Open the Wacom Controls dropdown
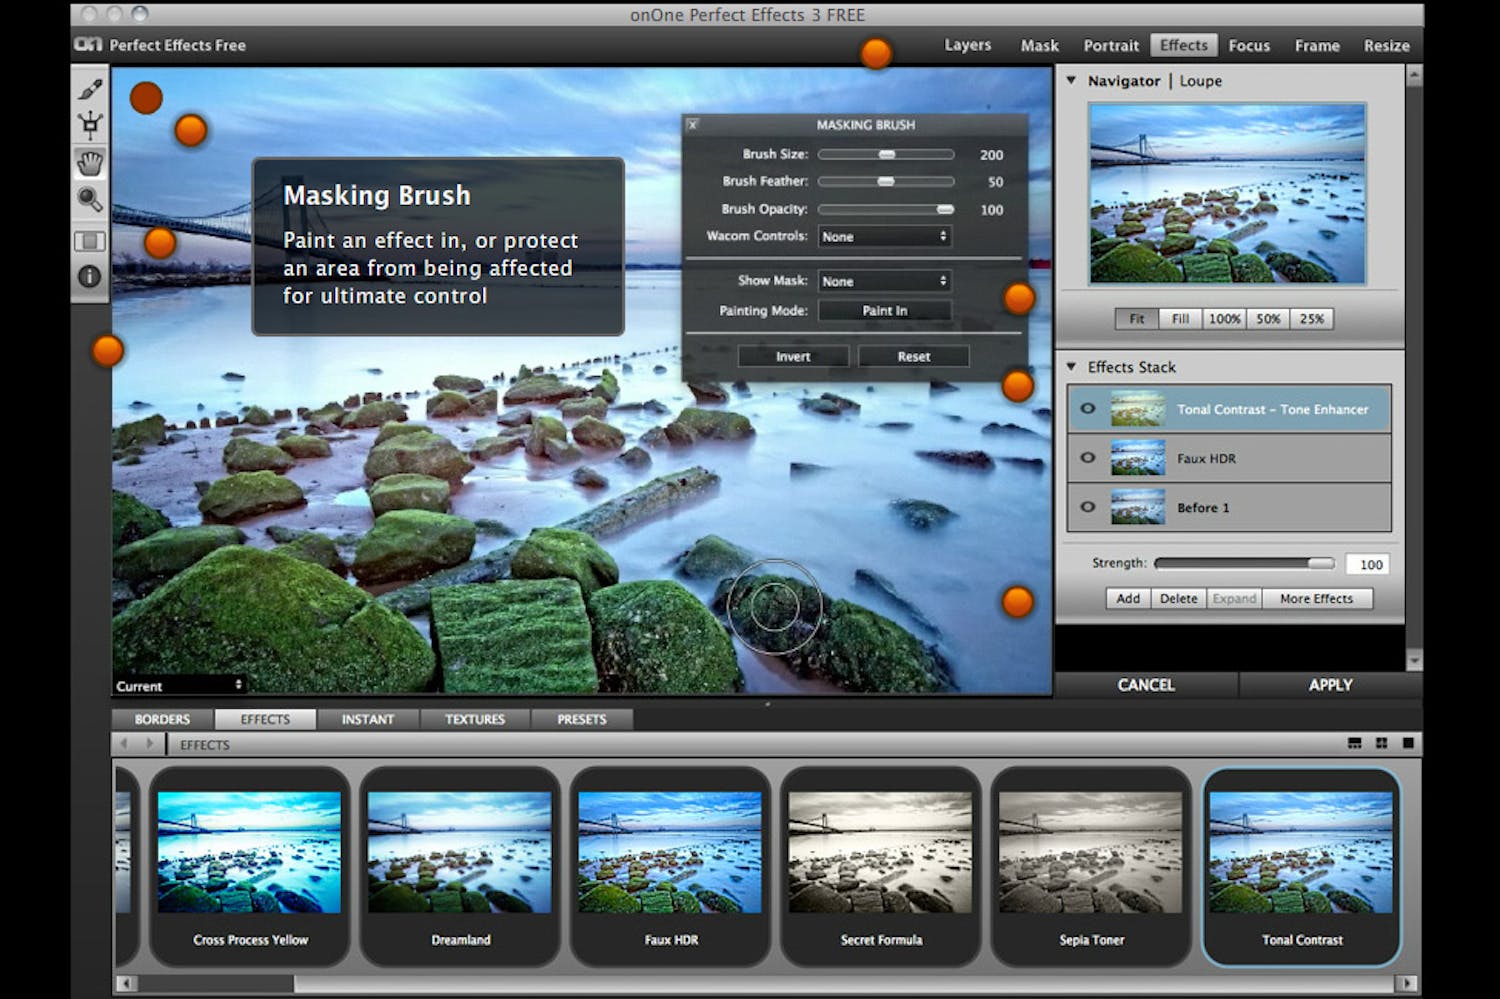This screenshot has width=1500, height=999. [x=884, y=237]
